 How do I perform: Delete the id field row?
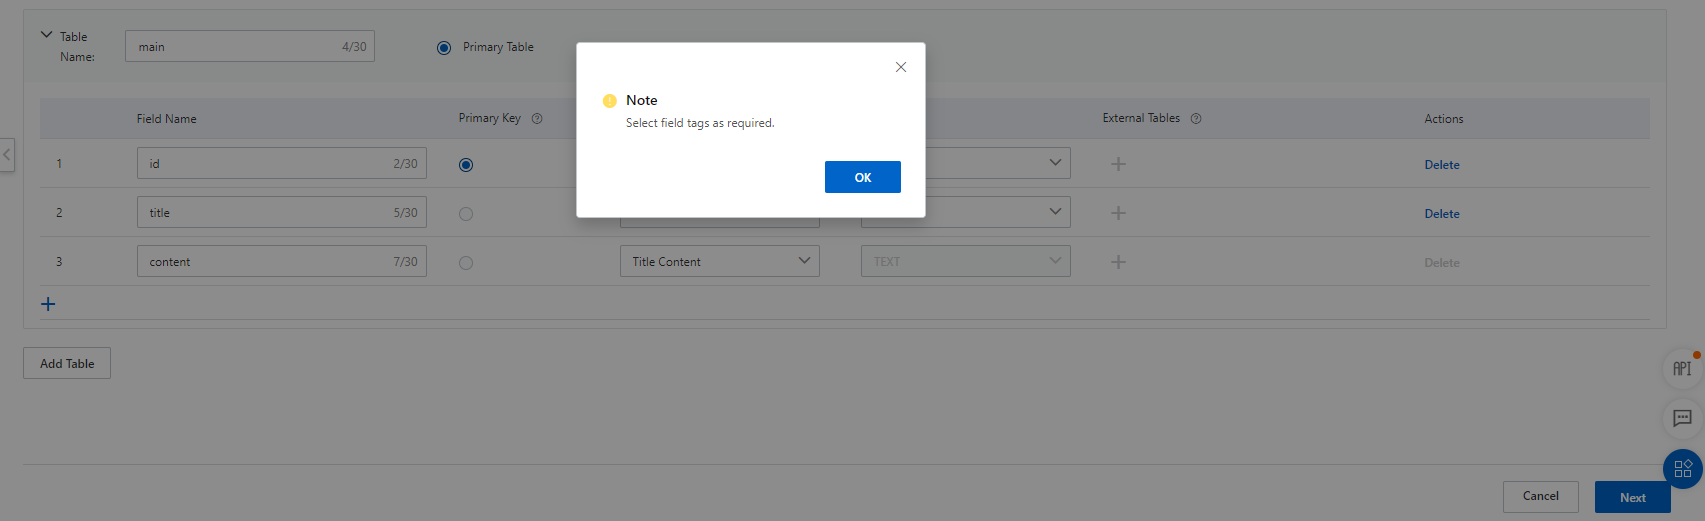1441,165
